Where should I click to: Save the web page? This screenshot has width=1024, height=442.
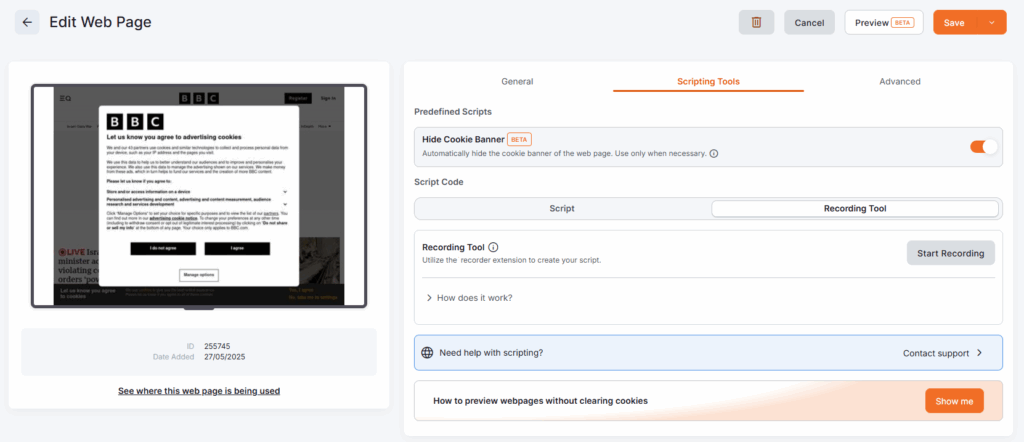point(954,22)
